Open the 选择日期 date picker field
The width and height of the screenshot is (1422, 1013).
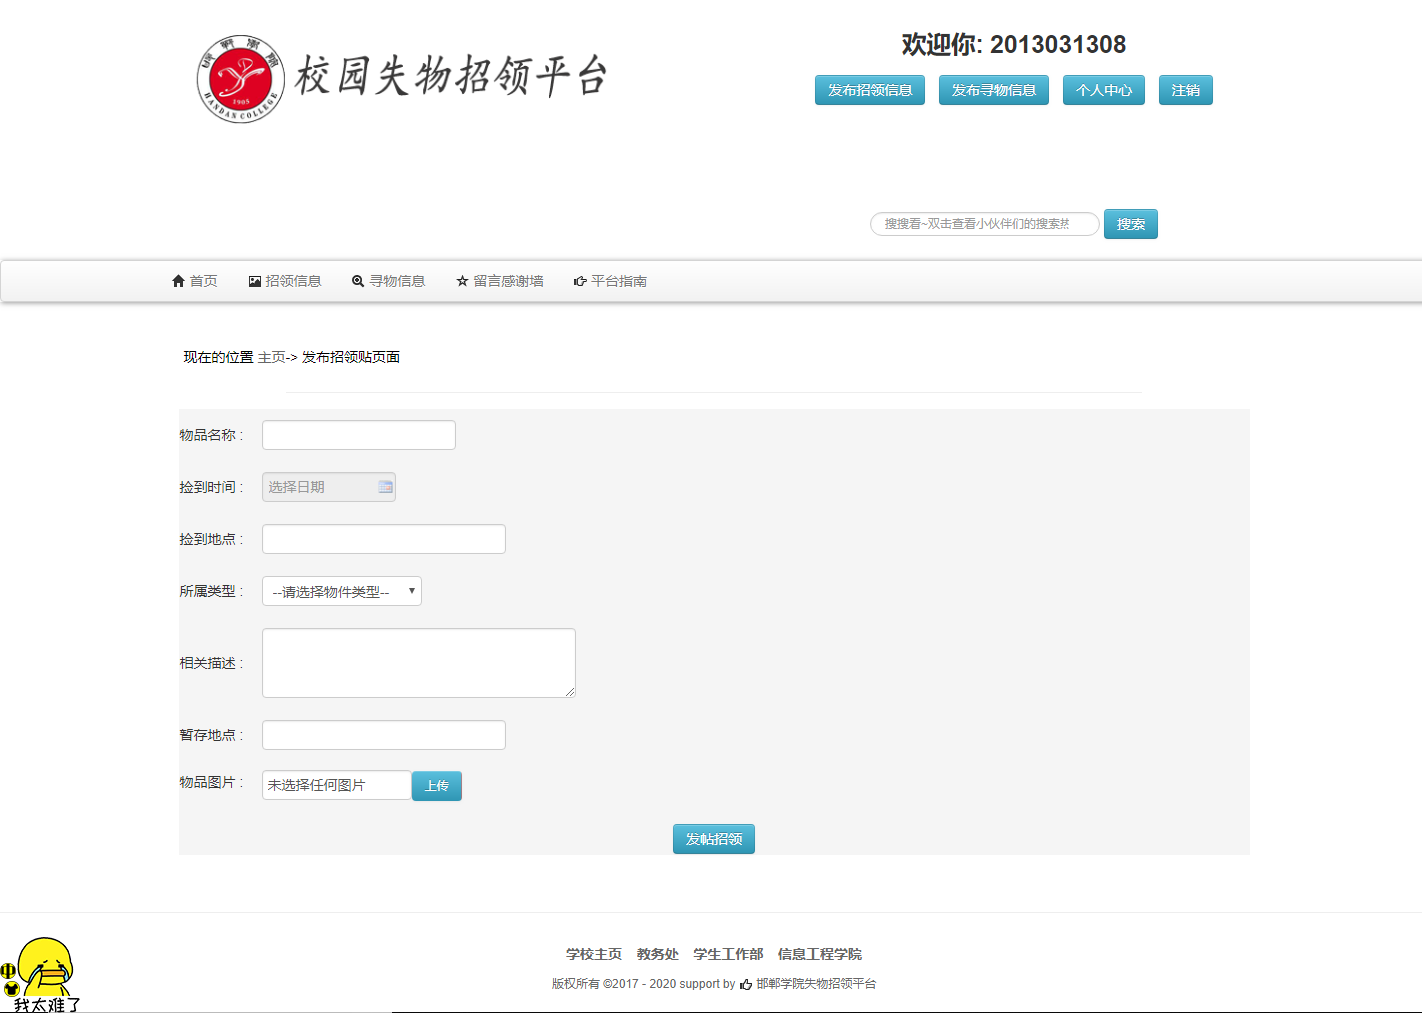pos(329,487)
